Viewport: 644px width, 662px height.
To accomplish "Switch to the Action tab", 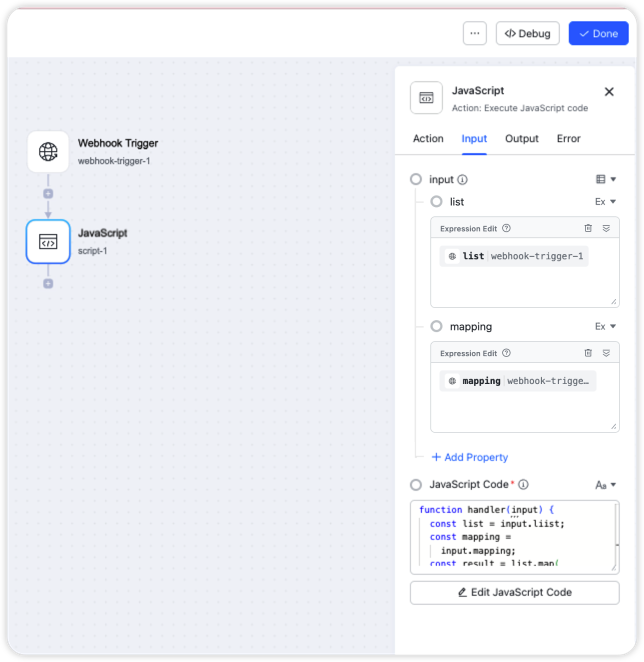I will click(x=428, y=139).
